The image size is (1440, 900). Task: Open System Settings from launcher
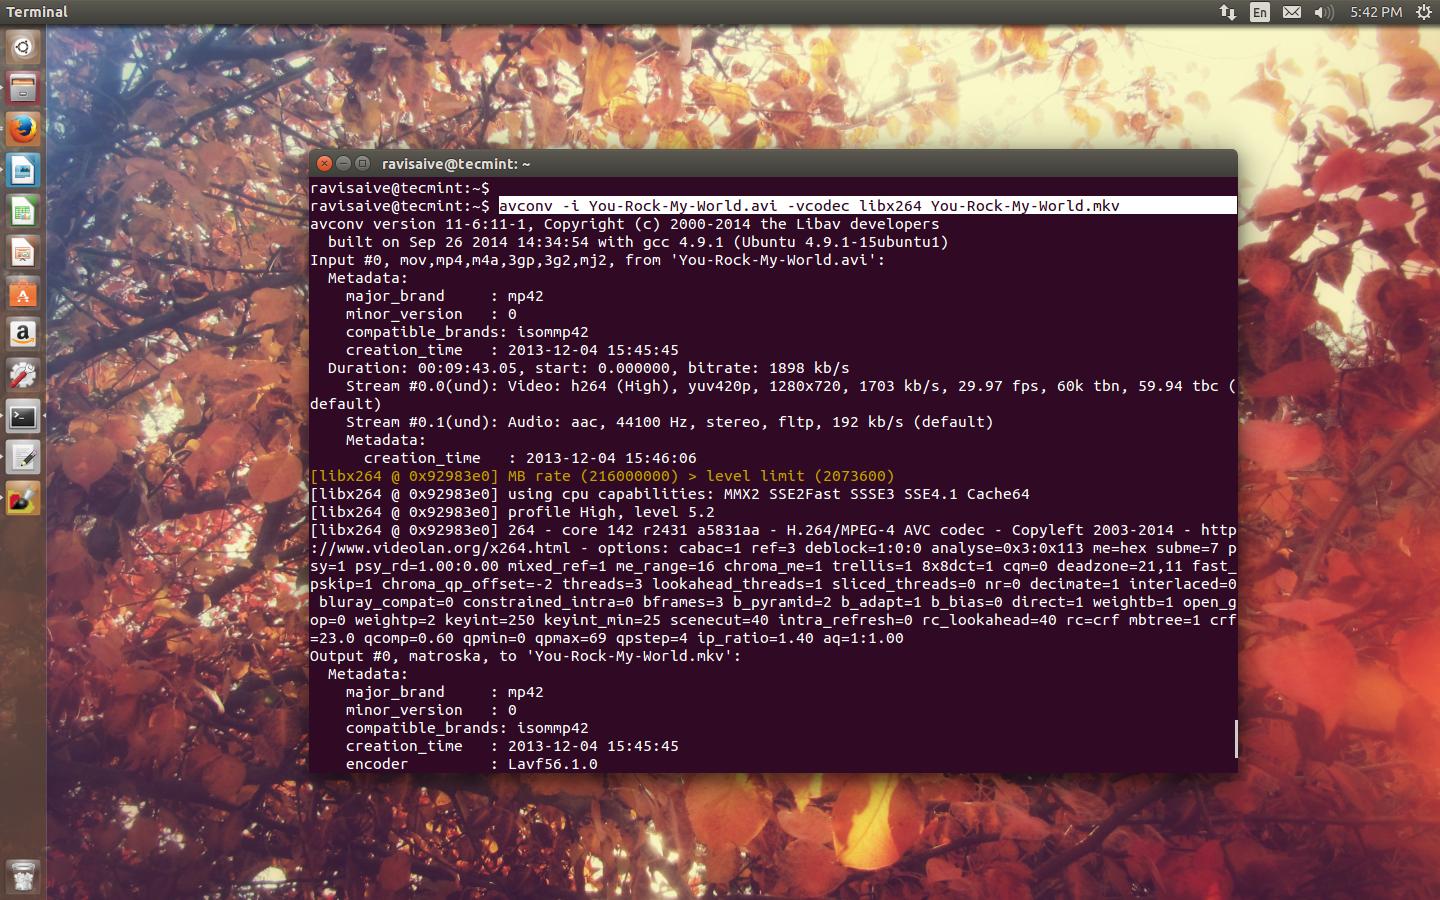click(x=23, y=375)
